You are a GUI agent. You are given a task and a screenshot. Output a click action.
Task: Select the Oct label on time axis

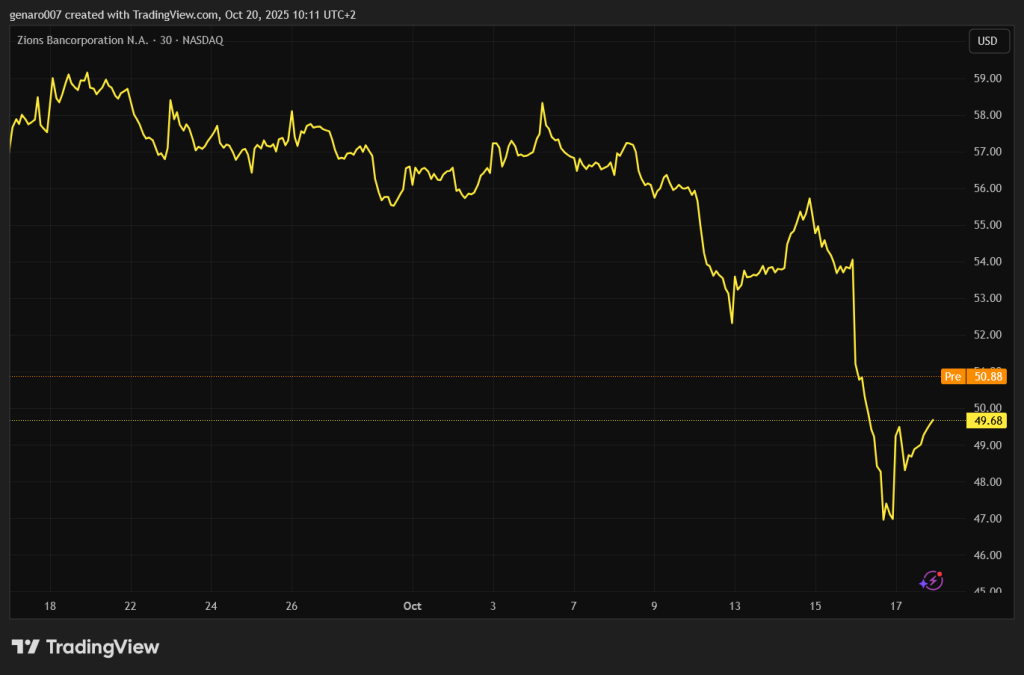(x=411, y=606)
